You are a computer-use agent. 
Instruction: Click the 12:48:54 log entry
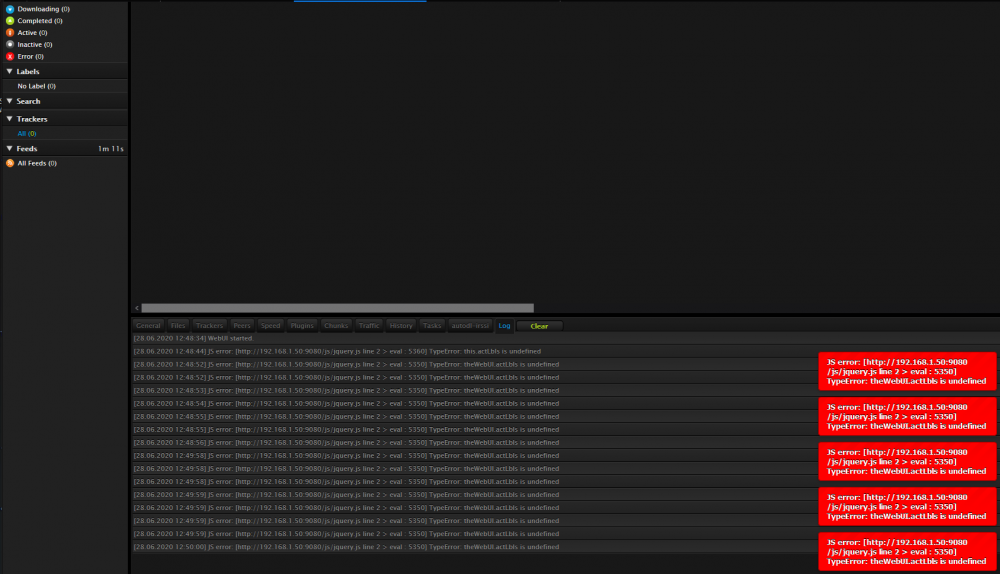346,404
